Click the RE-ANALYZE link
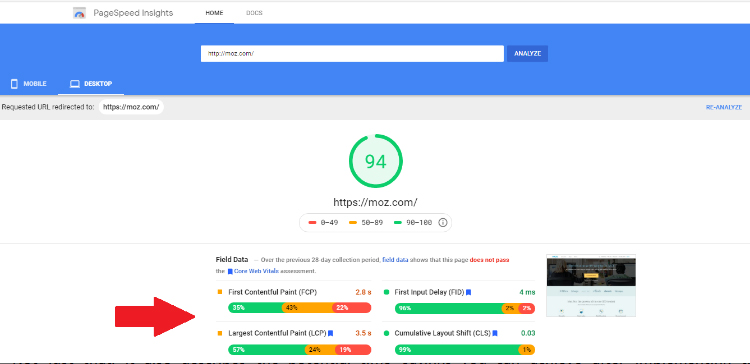Screen dimensions: 750x364 [724, 108]
